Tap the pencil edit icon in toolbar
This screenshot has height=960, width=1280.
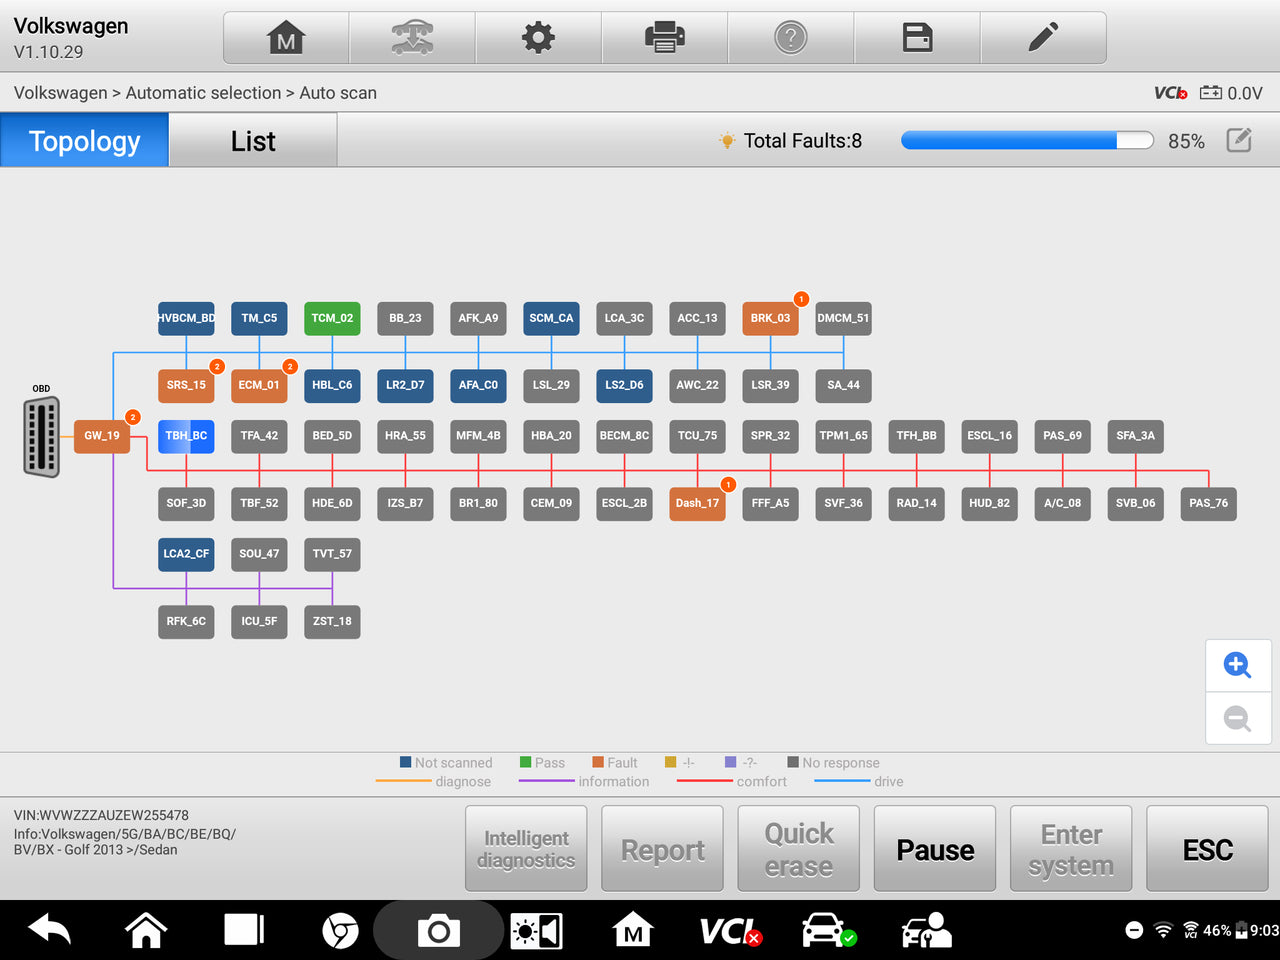pyautogui.click(x=1043, y=38)
